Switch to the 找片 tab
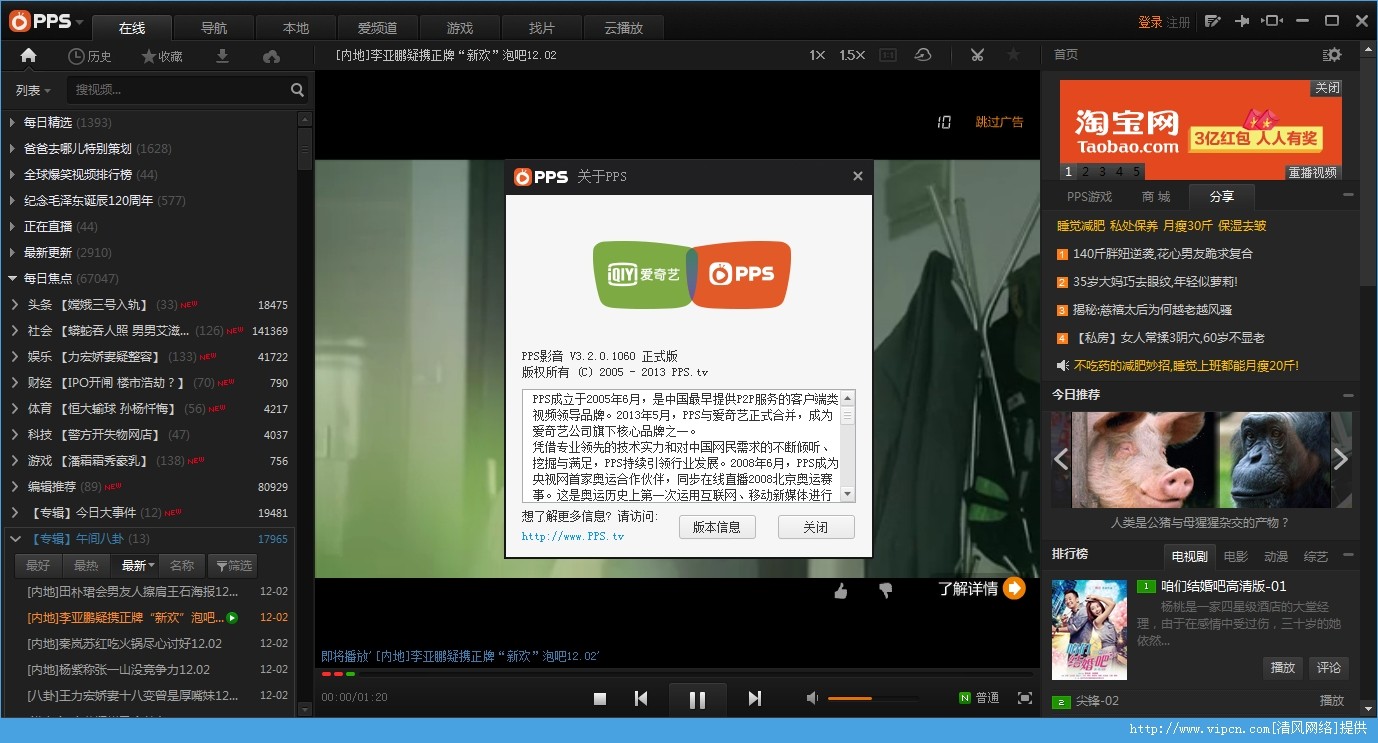This screenshot has width=1378, height=743. pos(541,28)
